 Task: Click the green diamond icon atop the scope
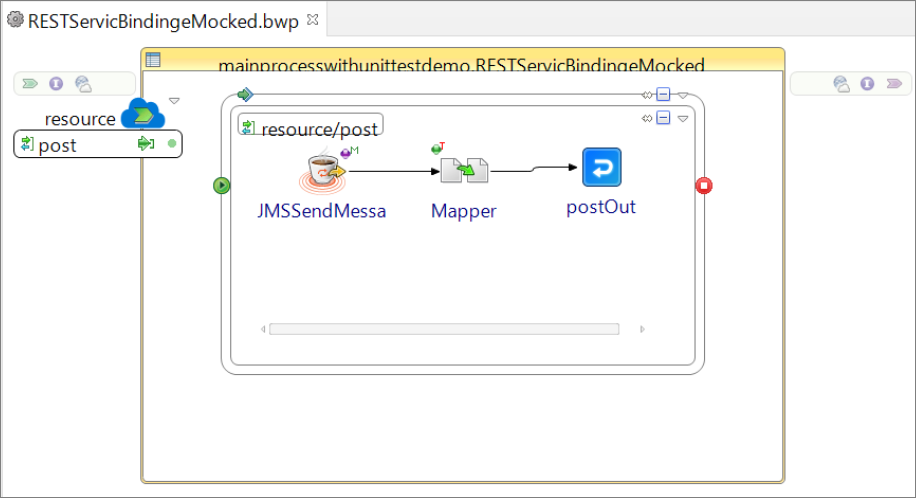click(245, 94)
